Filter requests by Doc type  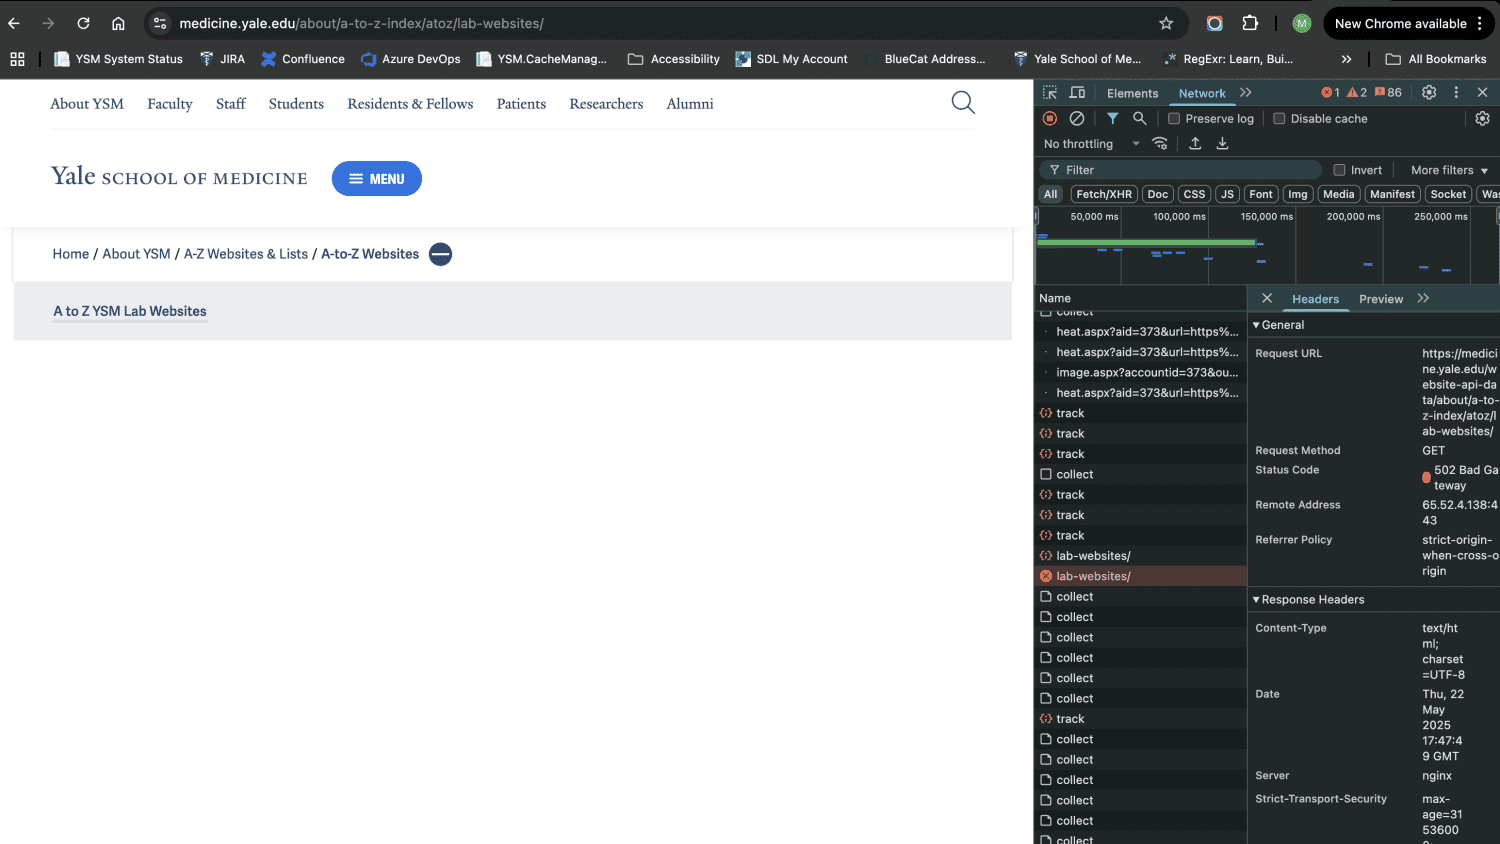(1158, 194)
